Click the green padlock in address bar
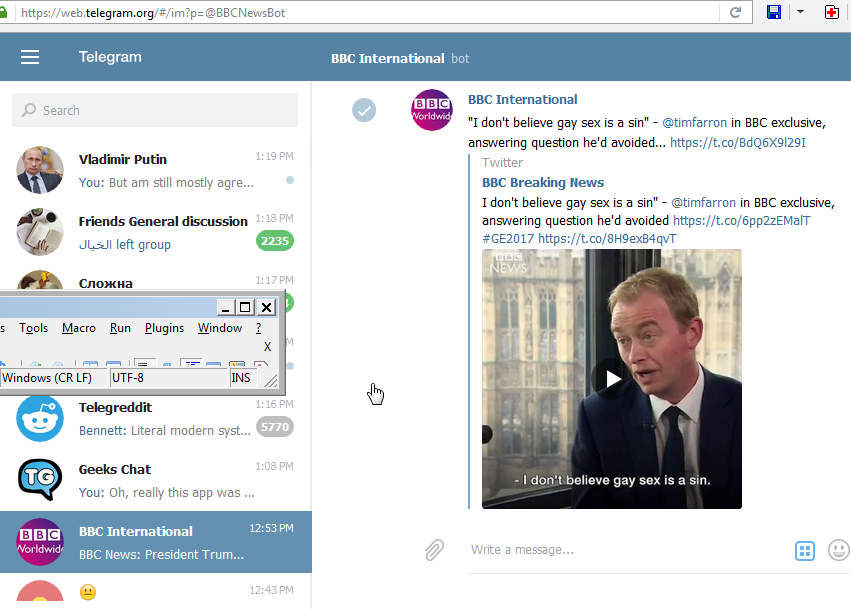The height and width of the screenshot is (609, 851). tap(3, 12)
